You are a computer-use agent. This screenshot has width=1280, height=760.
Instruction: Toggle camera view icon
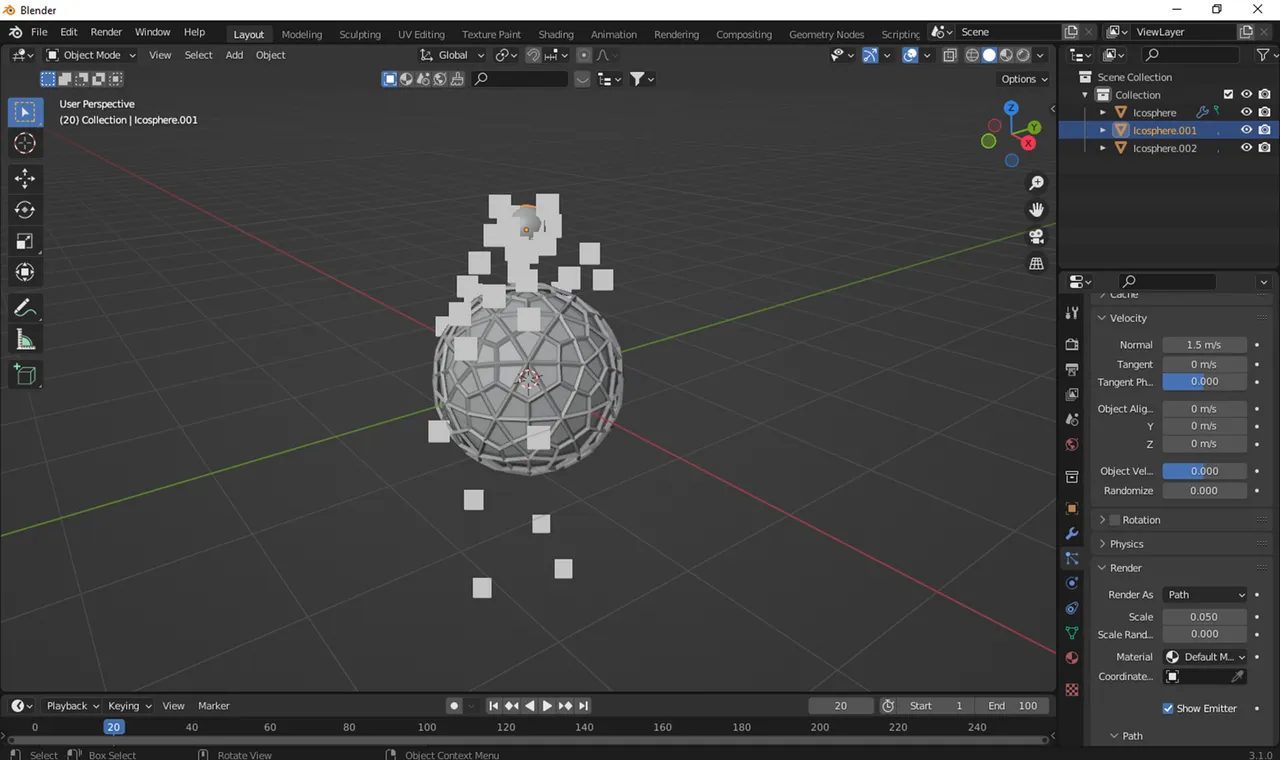[1037, 237]
